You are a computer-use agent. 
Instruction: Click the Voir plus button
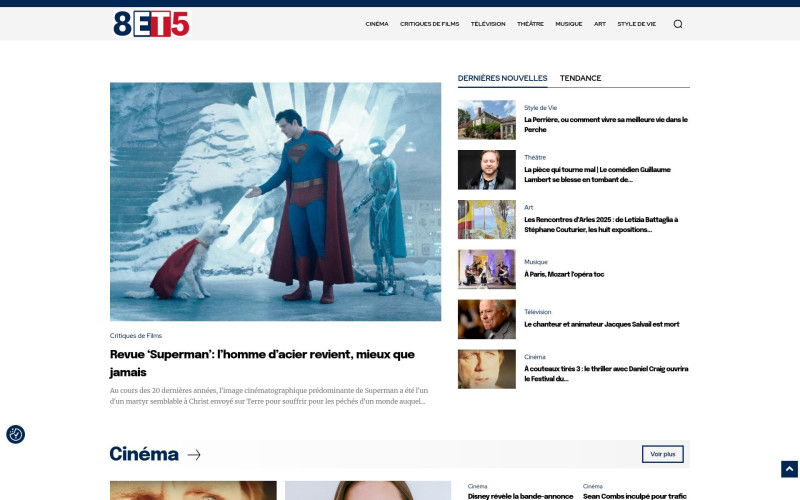[662, 454]
